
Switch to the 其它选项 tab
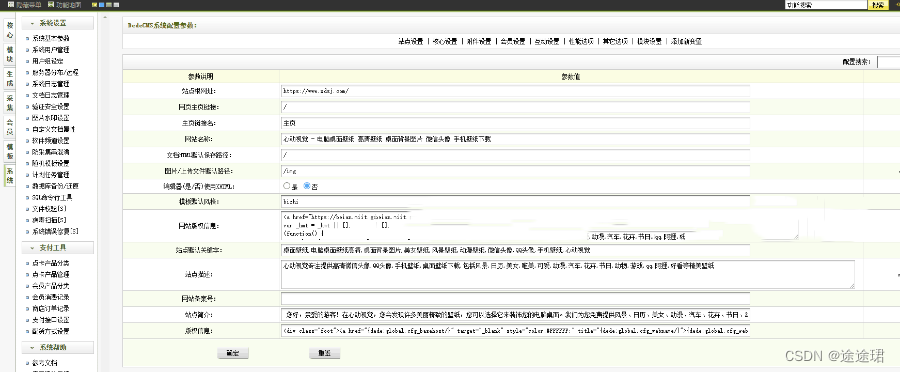click(x=615, y=41)
